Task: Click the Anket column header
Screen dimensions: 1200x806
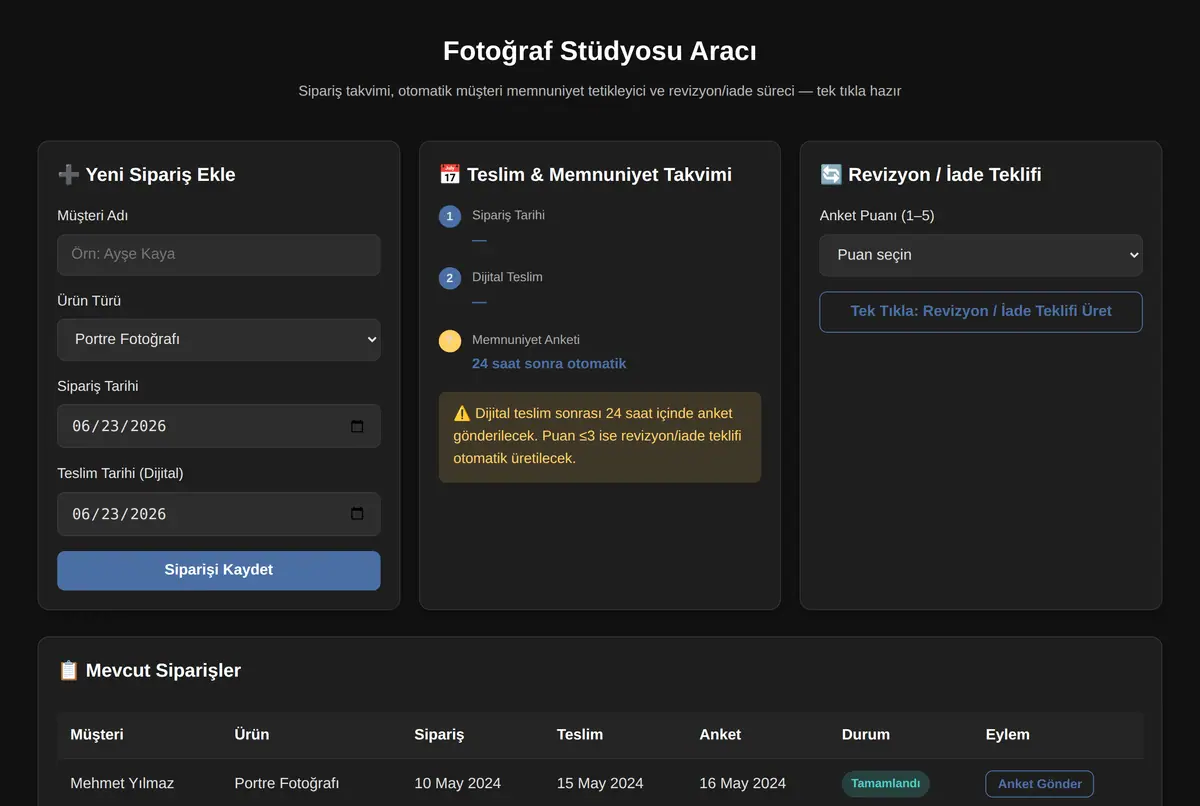Action: [720, 735]
